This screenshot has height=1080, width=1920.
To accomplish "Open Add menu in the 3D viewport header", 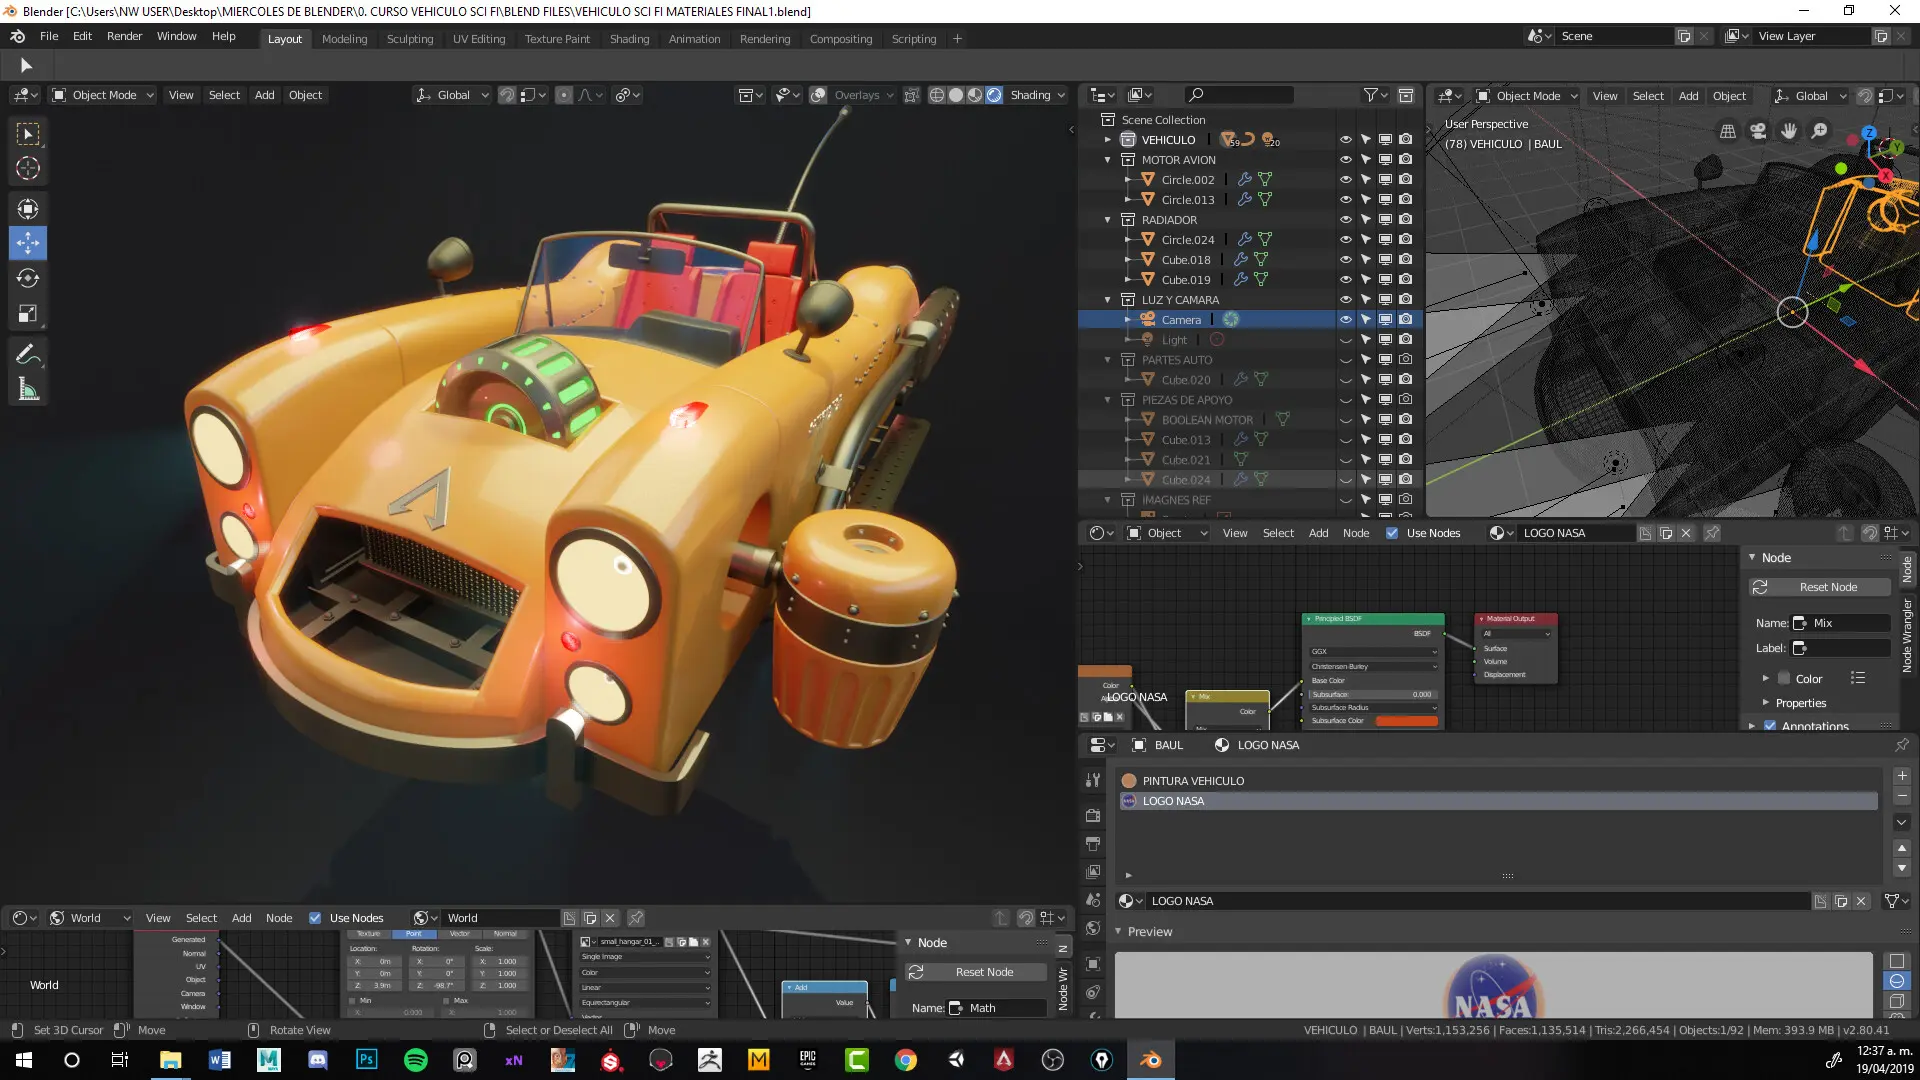I will (264, 95).
